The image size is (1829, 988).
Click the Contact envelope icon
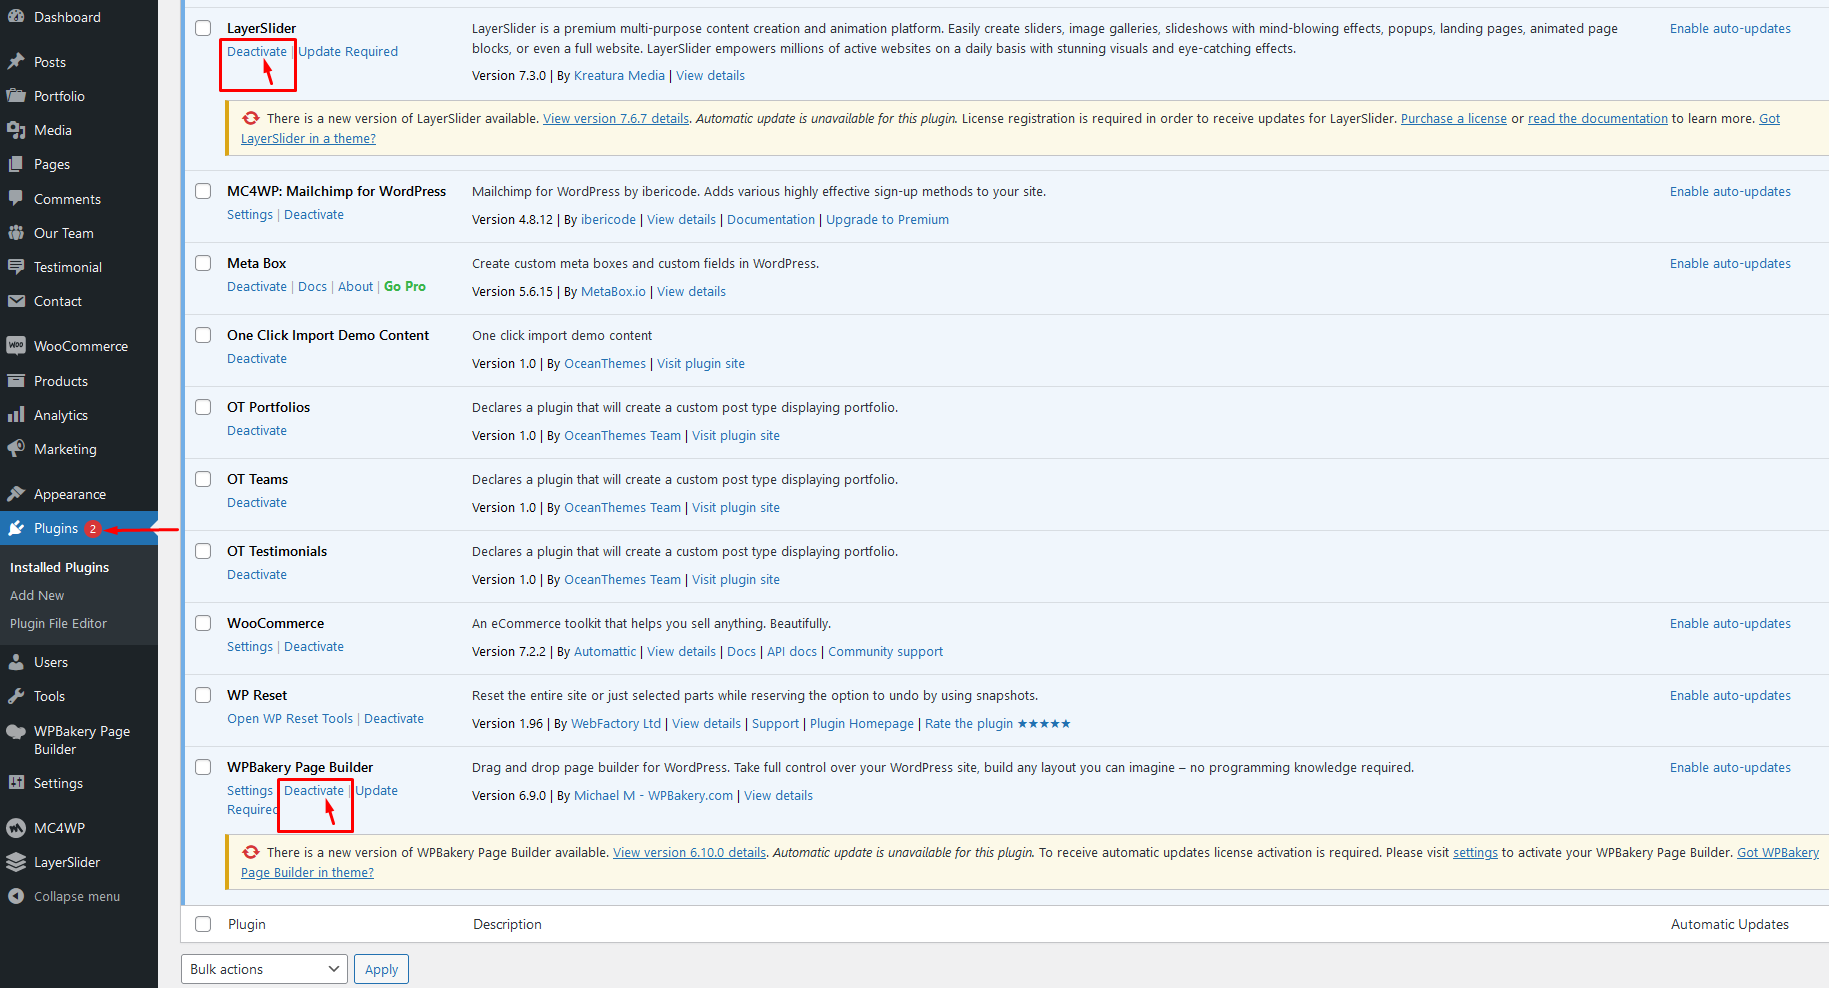(16, 301)
